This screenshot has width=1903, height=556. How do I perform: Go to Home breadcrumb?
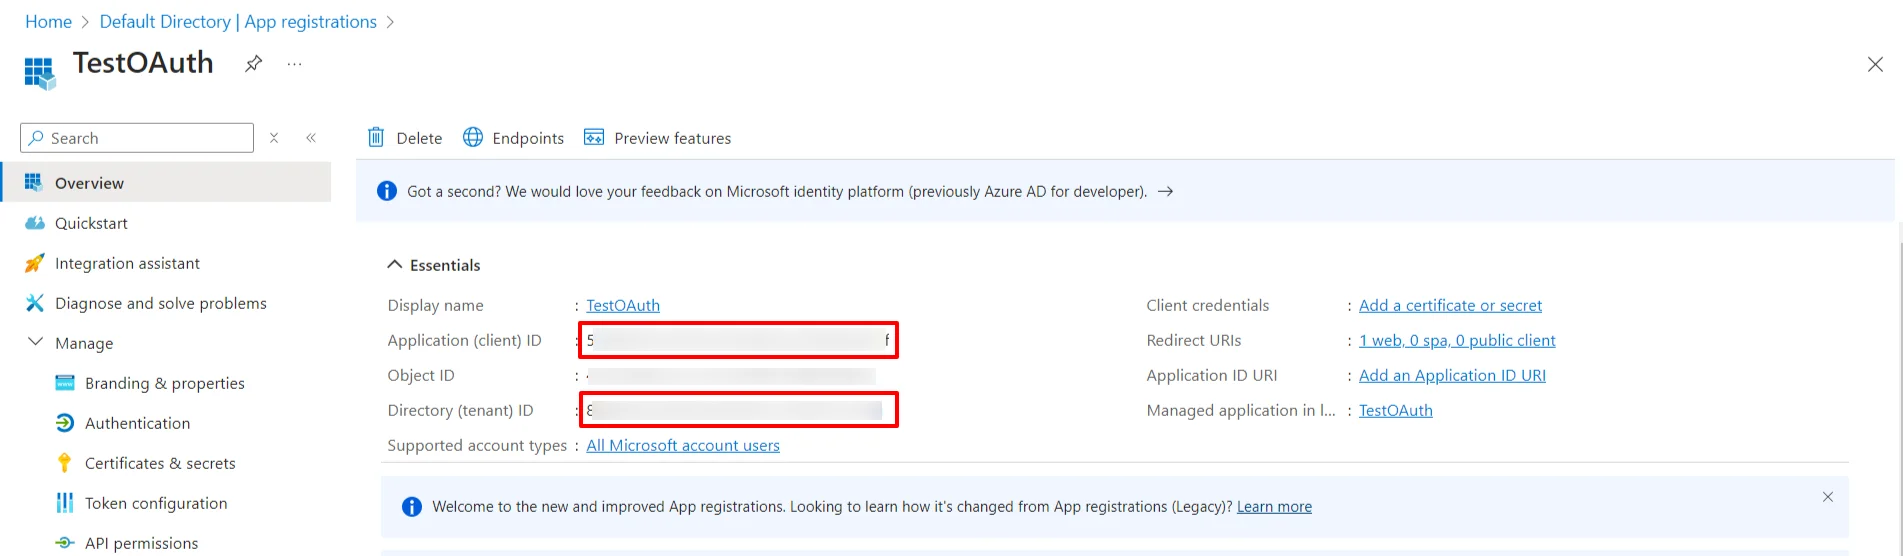(48, 22)
